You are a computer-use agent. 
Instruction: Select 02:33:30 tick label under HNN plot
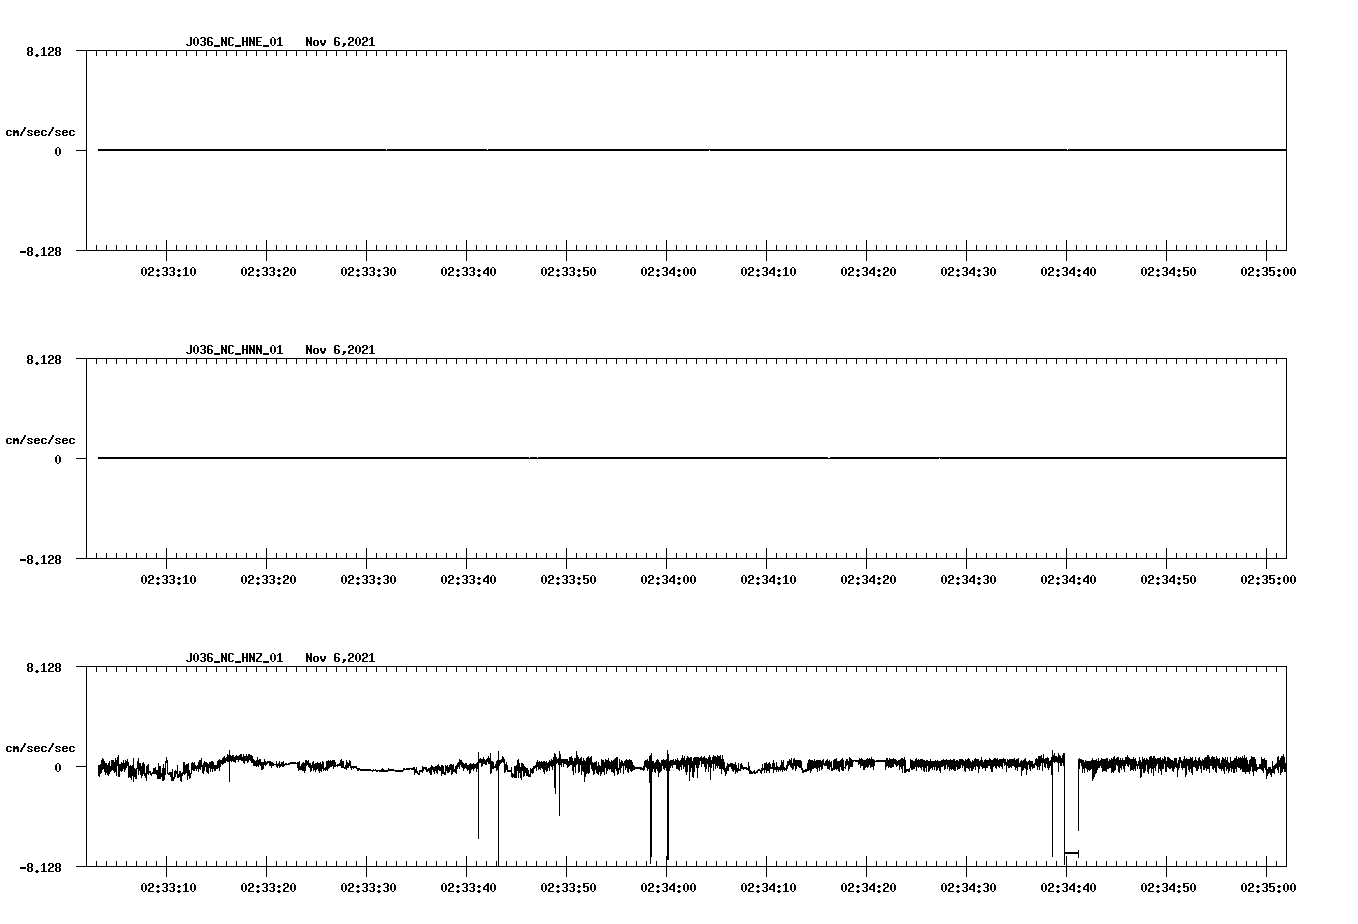368,579
